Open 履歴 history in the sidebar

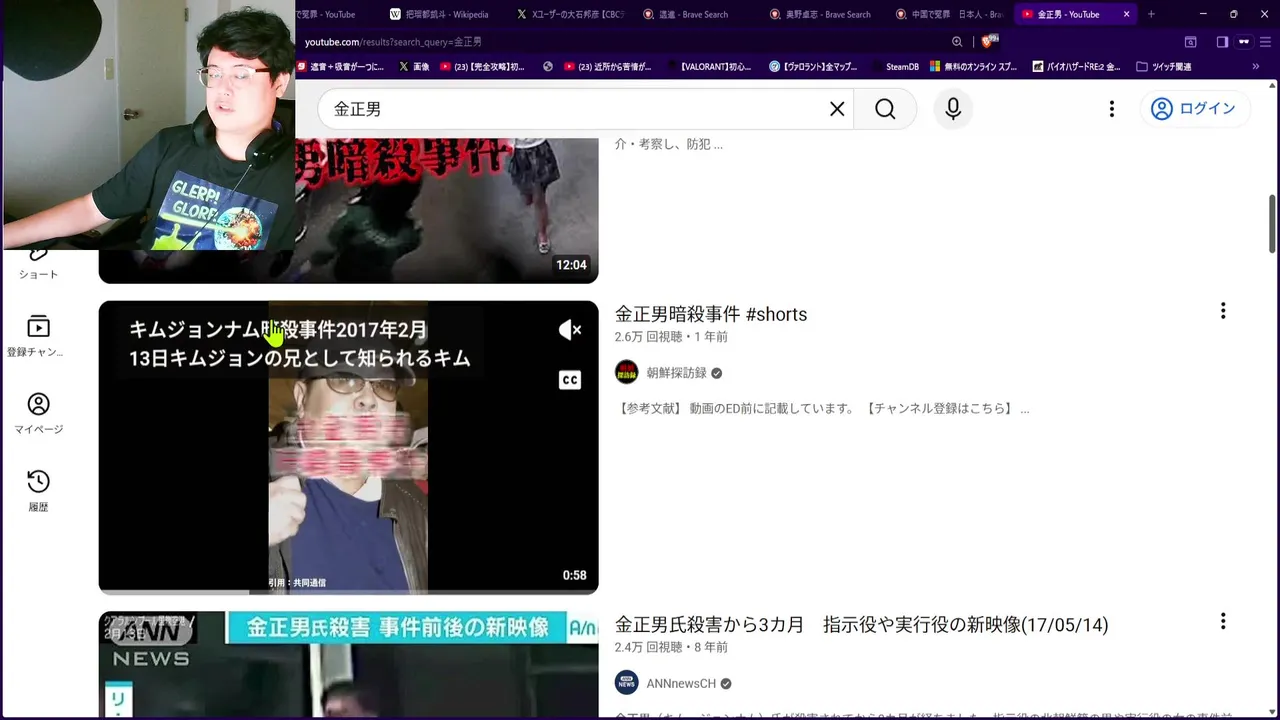pos(38,491)
